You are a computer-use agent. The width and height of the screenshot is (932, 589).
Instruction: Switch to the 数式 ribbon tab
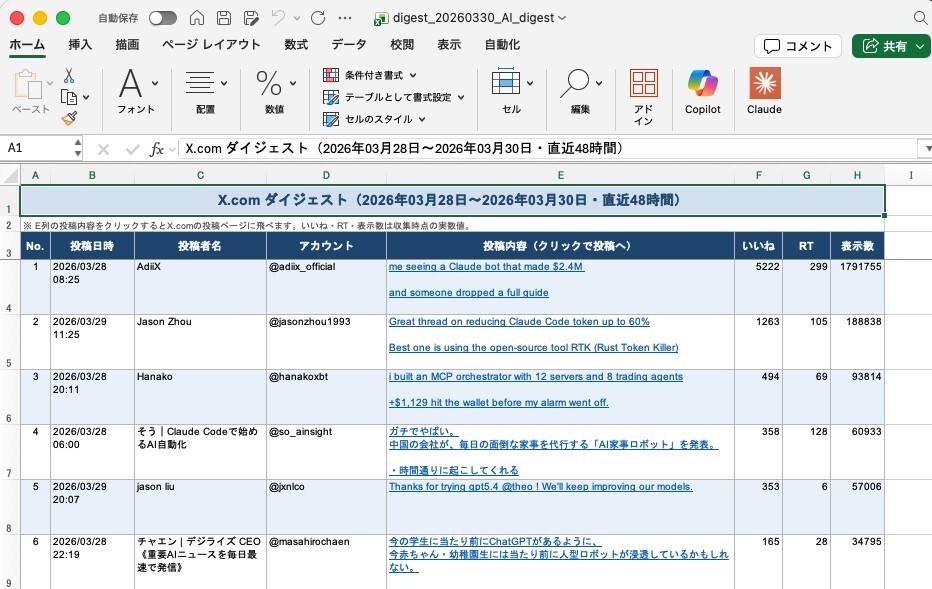tap(296, 45)
